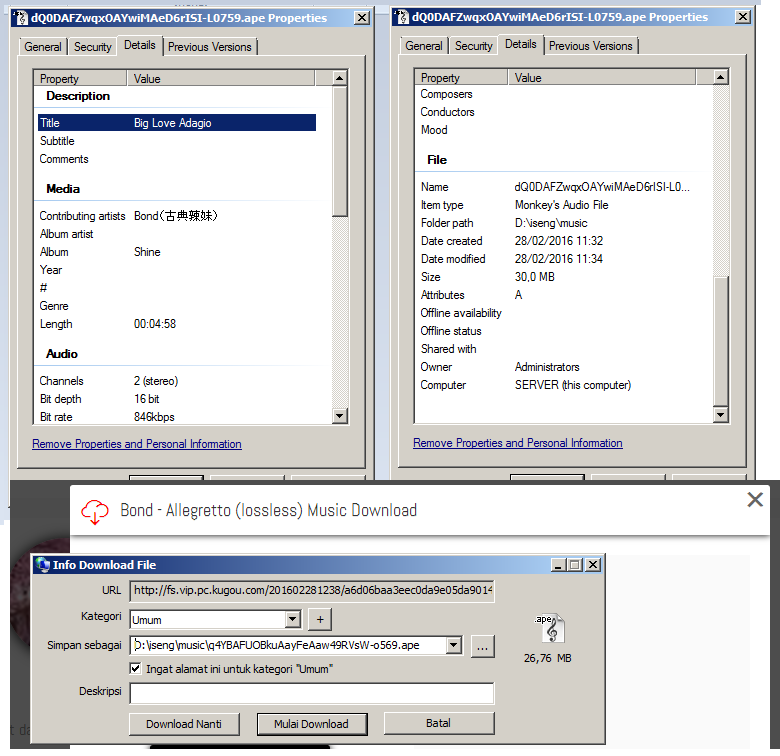The height and width of the screenshot is (756, 780).
Task: Open General tab in right Properties window
Action: pyautogui.click(x=424, y=46)
